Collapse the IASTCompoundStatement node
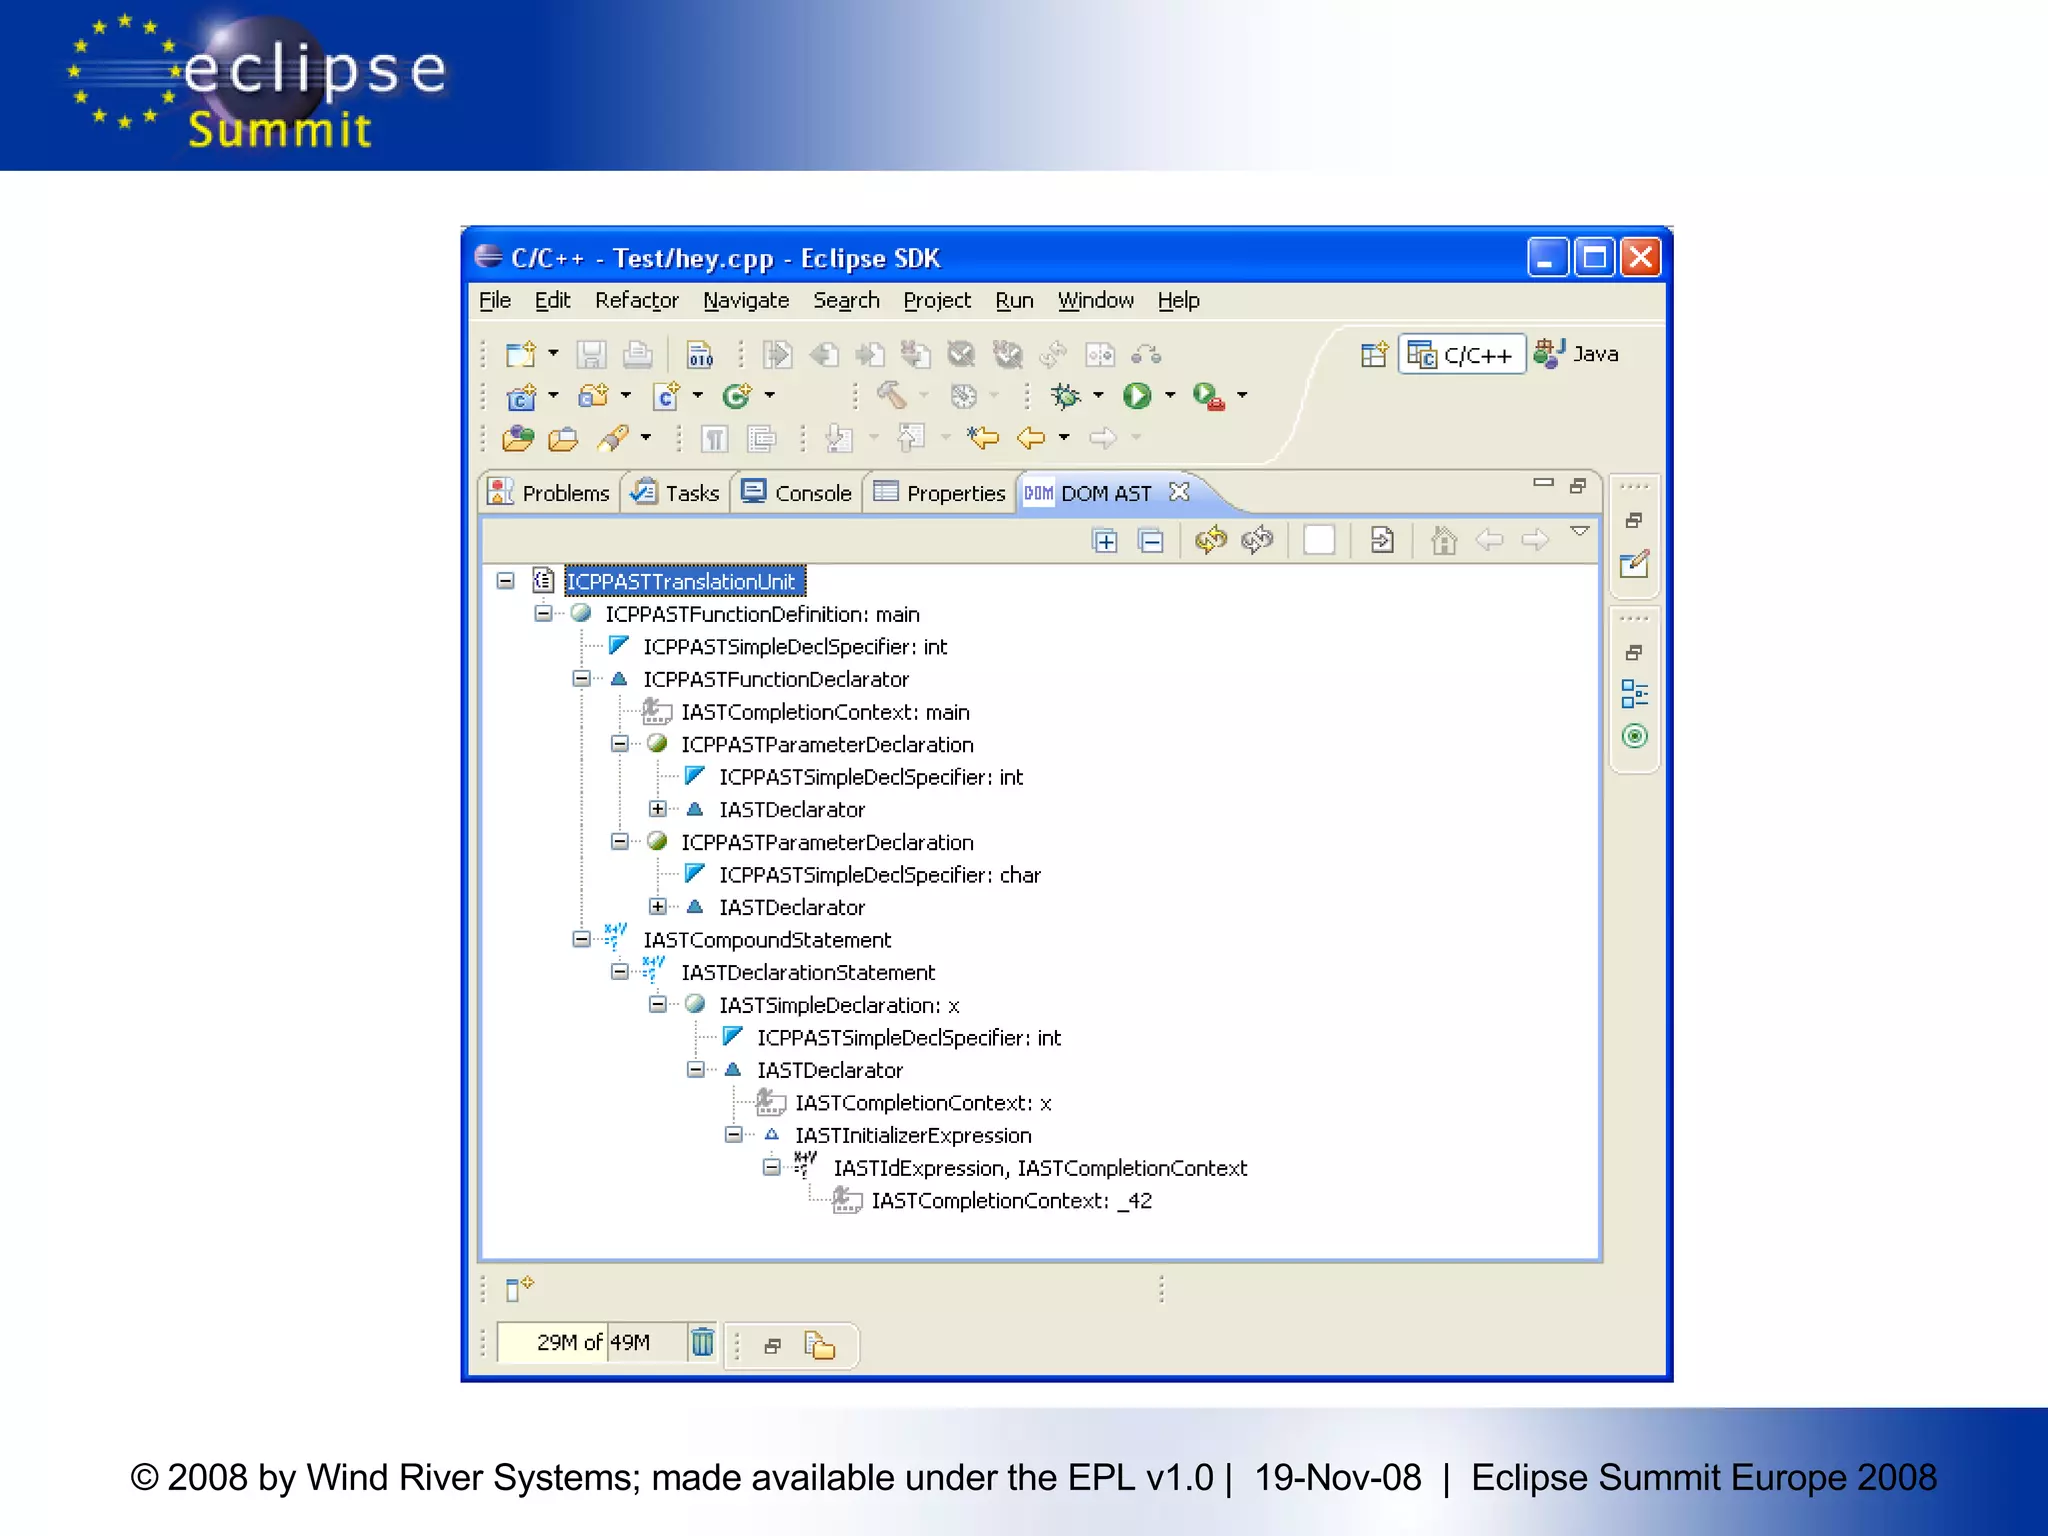The height and width of the screenshot is (1536, 2048). [581, 939]
